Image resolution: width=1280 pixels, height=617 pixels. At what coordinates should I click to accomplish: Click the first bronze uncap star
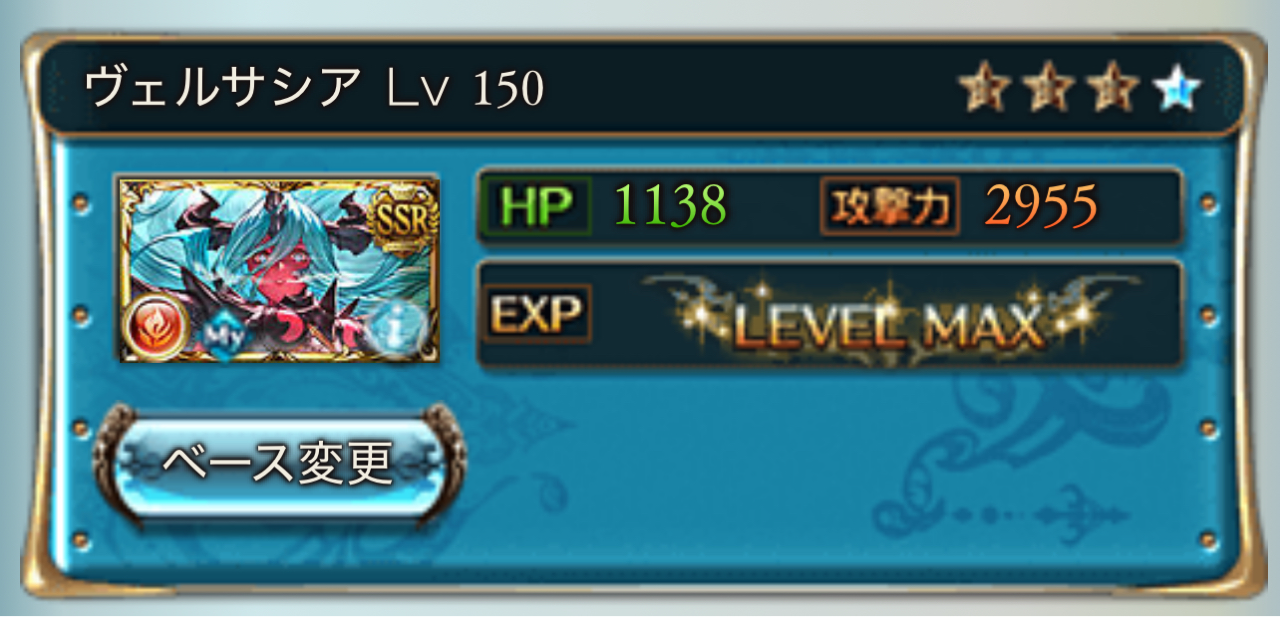click(x=984, y=90)
